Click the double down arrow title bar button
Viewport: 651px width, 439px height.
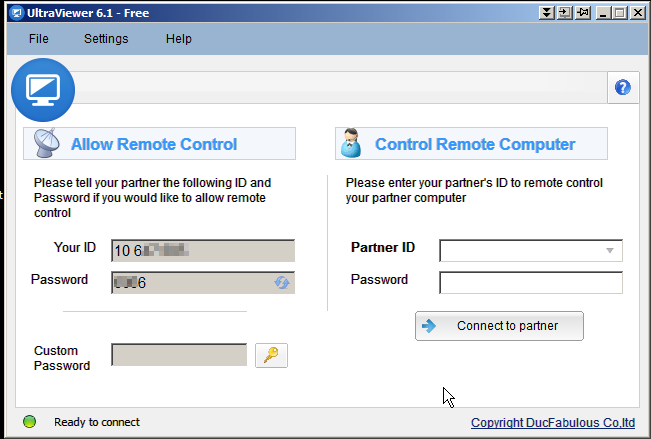(x=546, y=13)
